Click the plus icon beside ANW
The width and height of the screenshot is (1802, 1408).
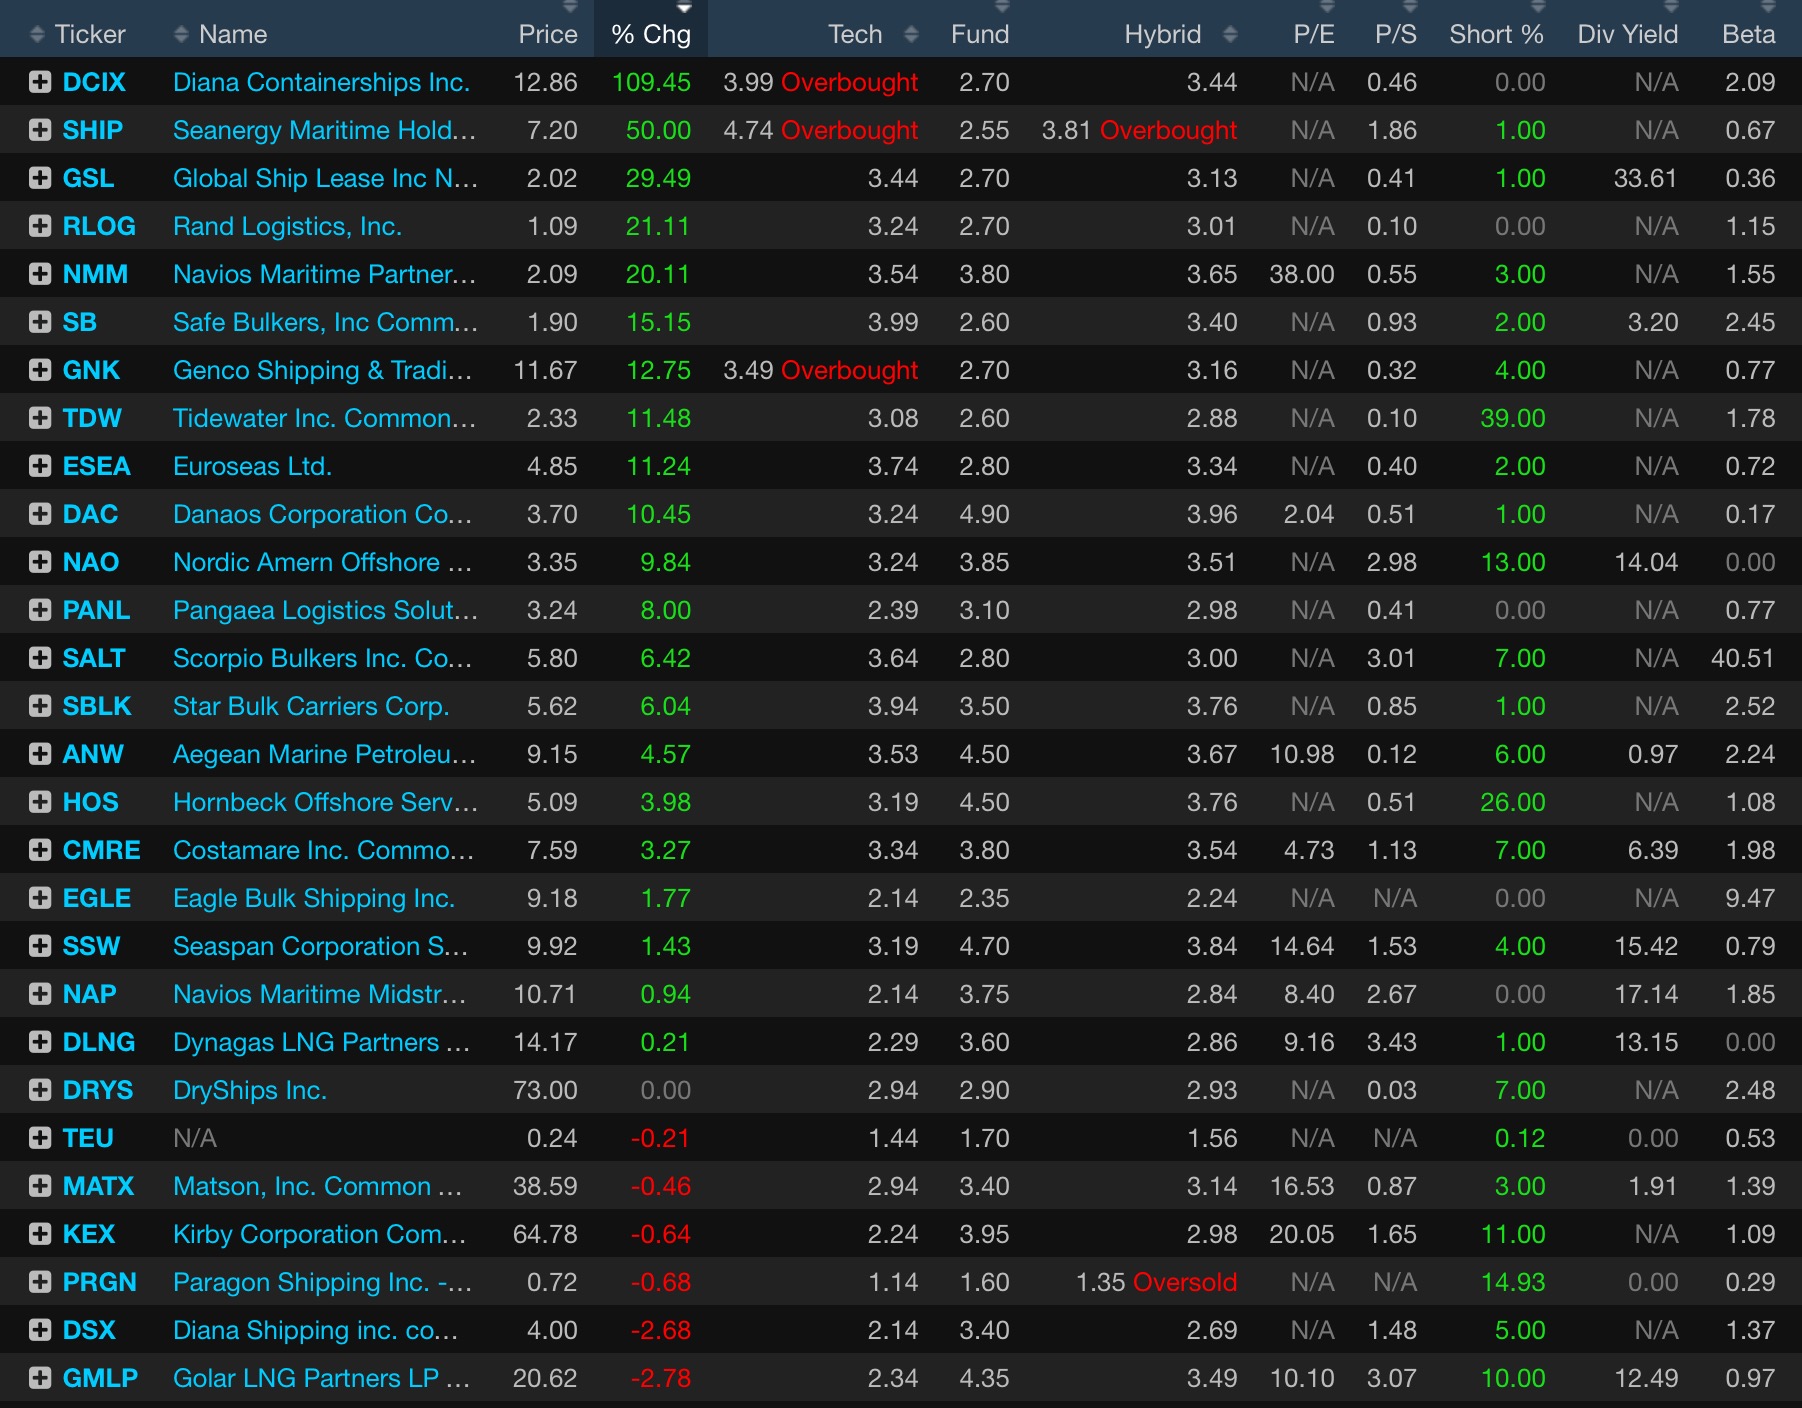[x=40, y=754]
